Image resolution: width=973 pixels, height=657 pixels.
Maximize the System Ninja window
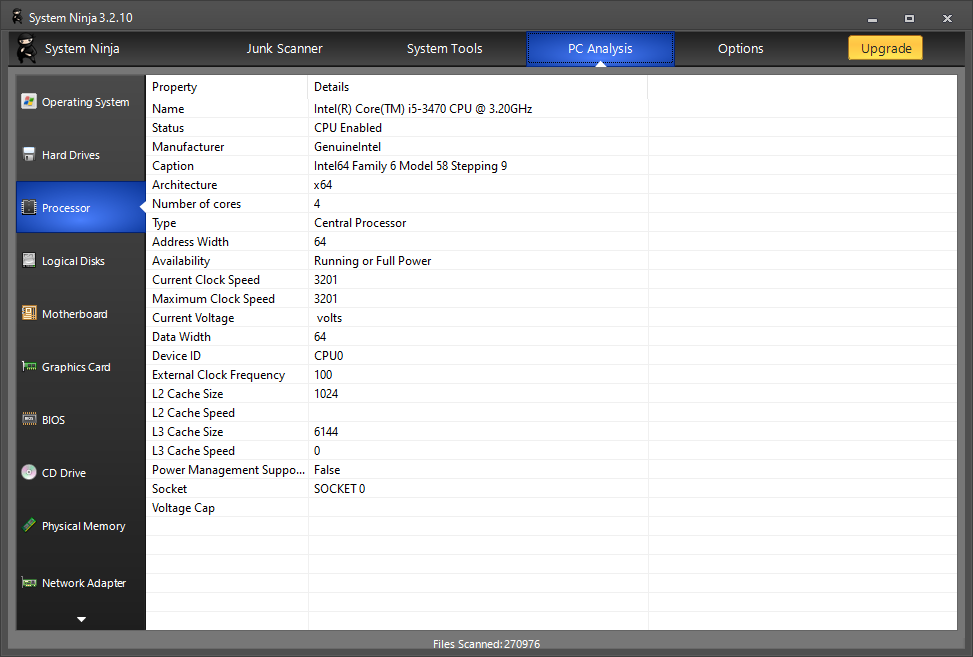coord(909,19)
